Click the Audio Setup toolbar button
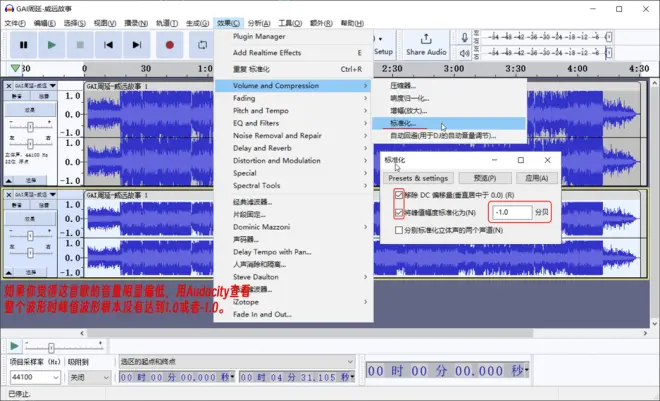660x401 pixels. click(x=383, y=45)
